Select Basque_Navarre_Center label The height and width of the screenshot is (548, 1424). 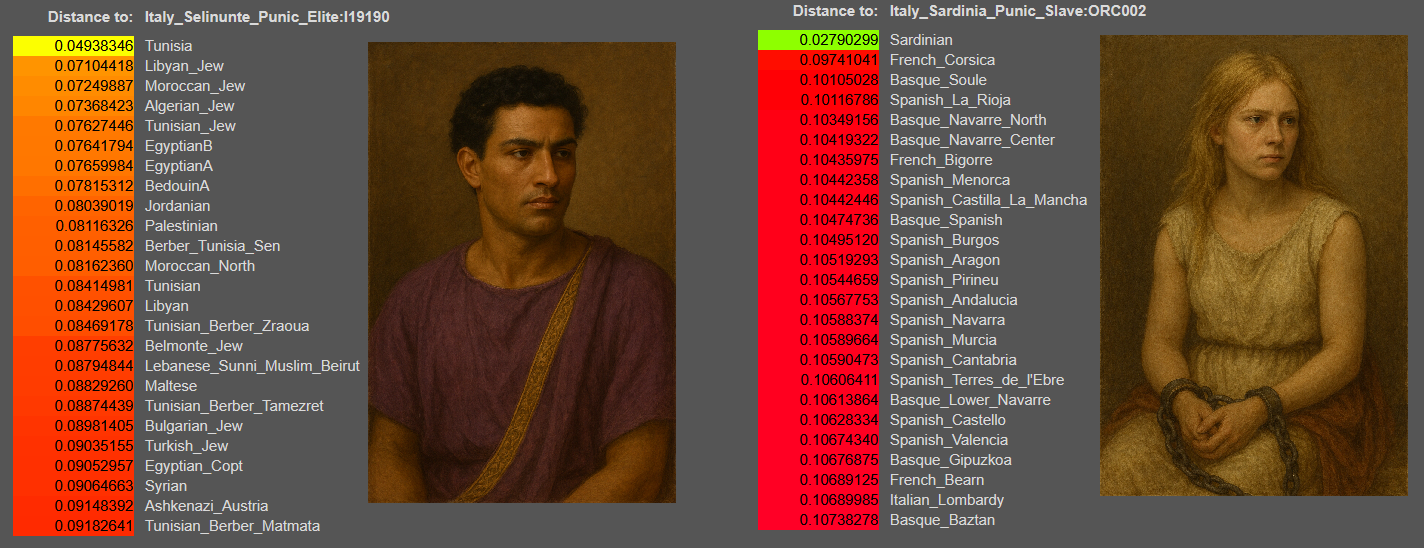972,140
